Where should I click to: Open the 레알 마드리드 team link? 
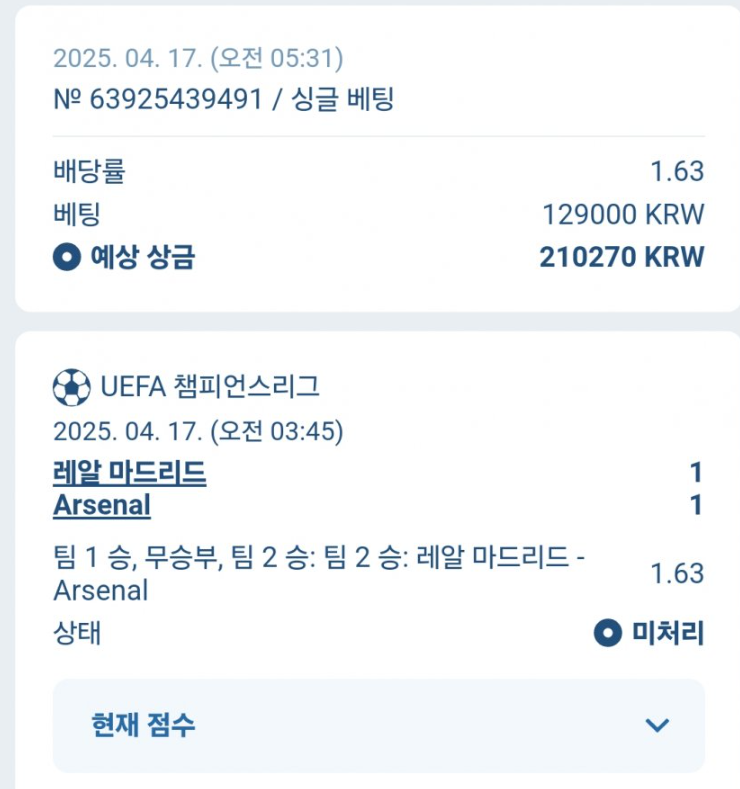[x=130, y=473]
